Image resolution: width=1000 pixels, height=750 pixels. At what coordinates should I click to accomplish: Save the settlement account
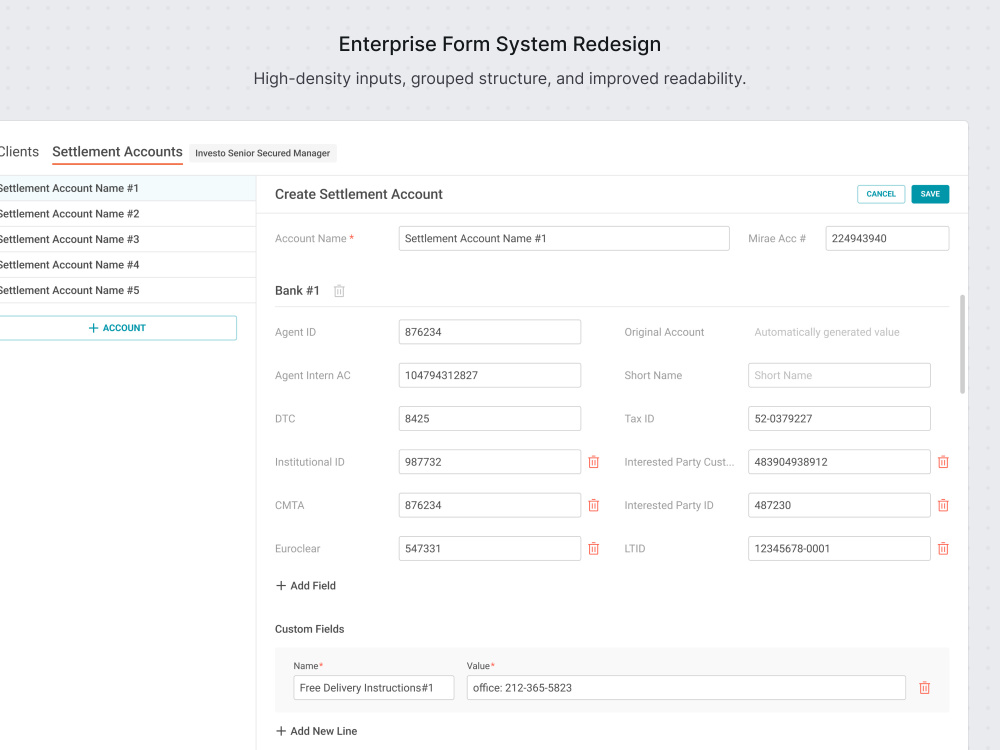[930, 194]
